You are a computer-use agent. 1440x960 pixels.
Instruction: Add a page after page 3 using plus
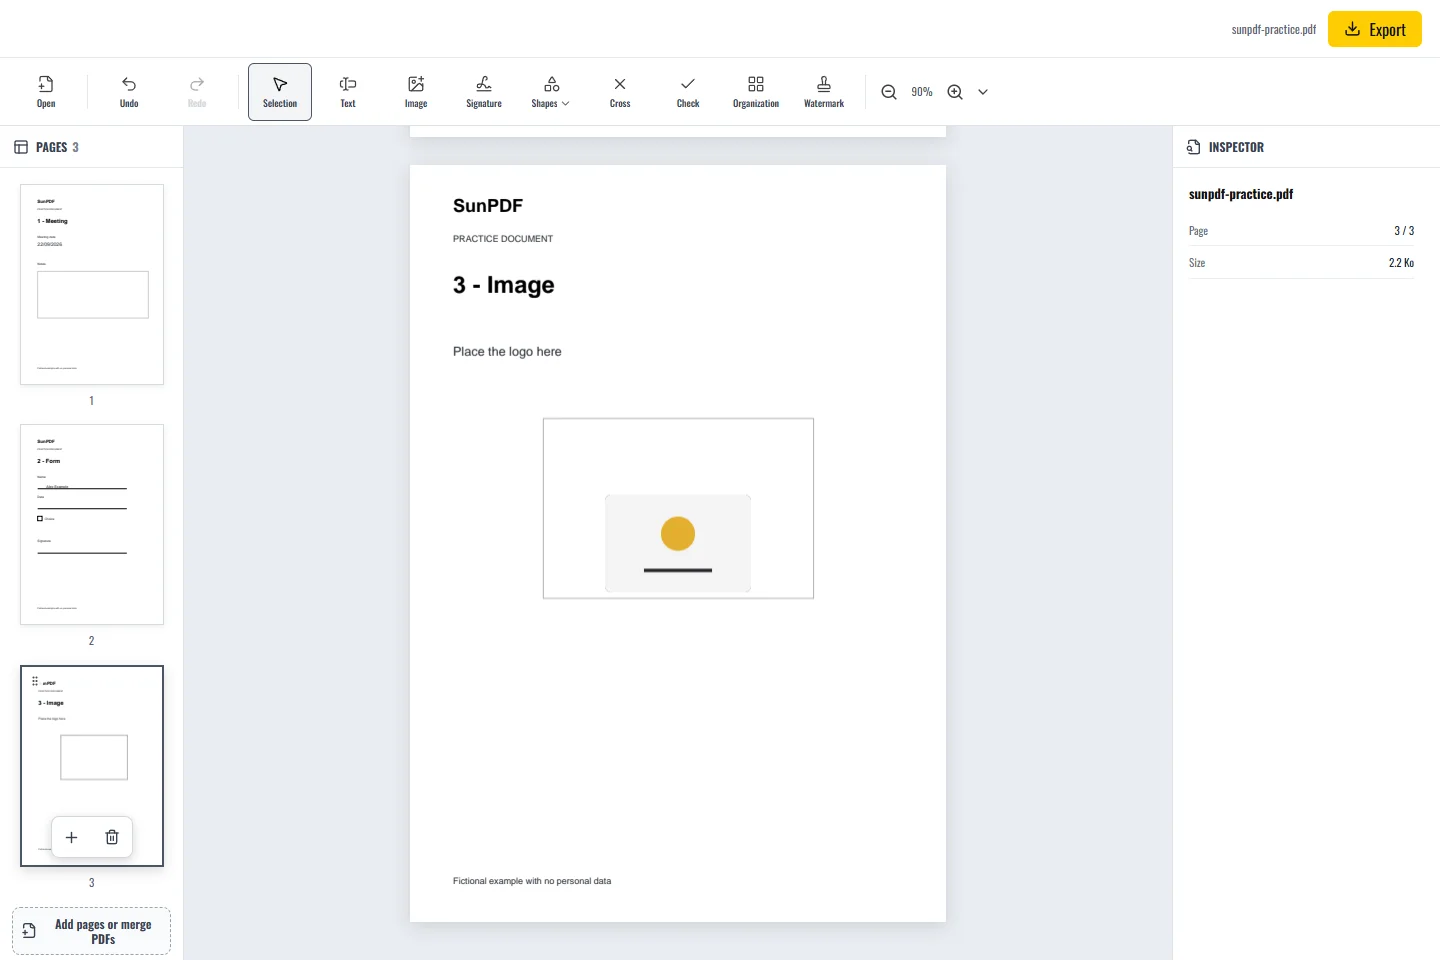[71, 837]
